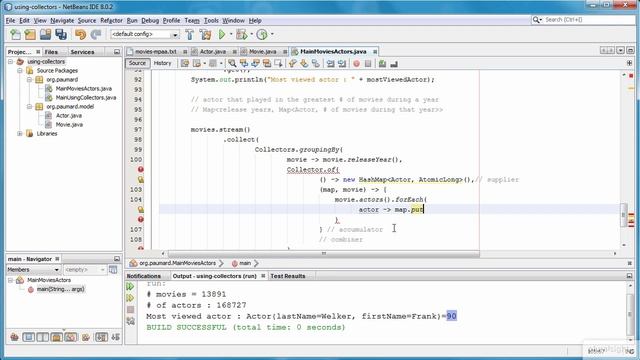
Task: Open Profile Project dropdown arrow
Action: click(272, 35)
